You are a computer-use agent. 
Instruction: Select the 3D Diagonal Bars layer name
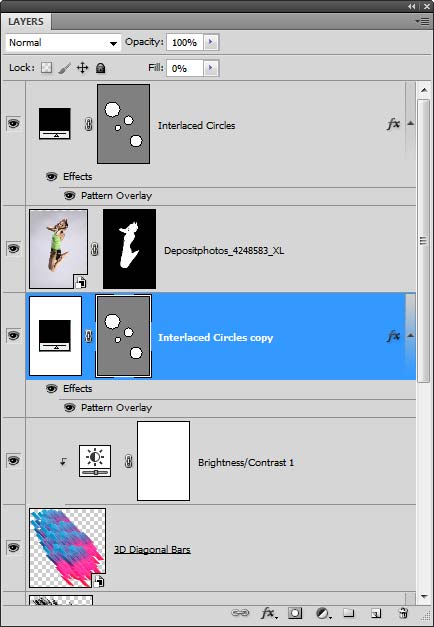click(152, 549)
